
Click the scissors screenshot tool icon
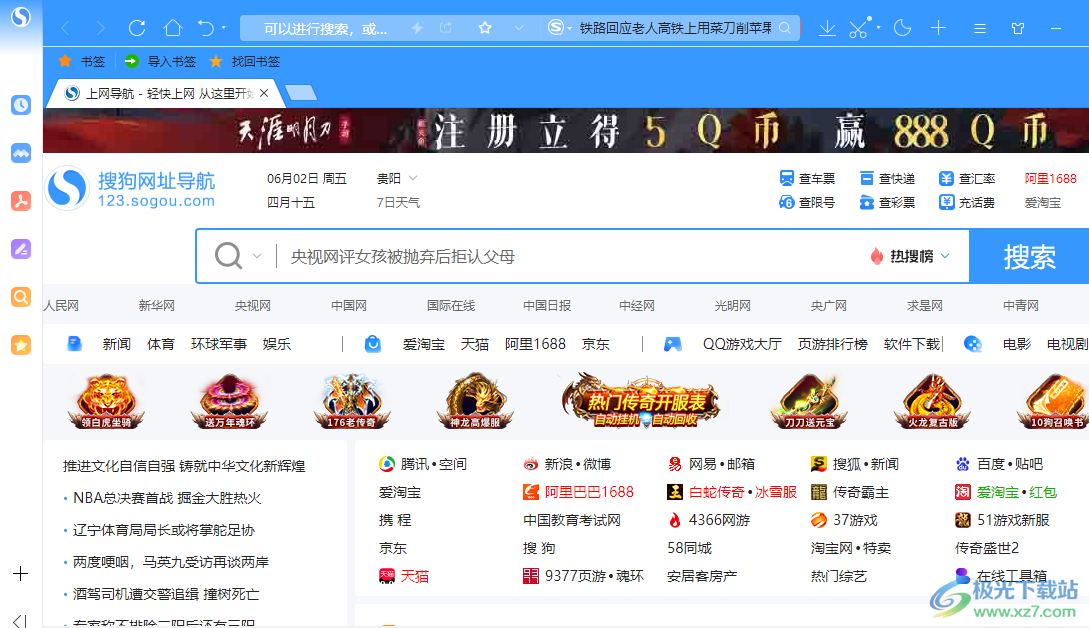pyautogui.click(x=859, y=28)
